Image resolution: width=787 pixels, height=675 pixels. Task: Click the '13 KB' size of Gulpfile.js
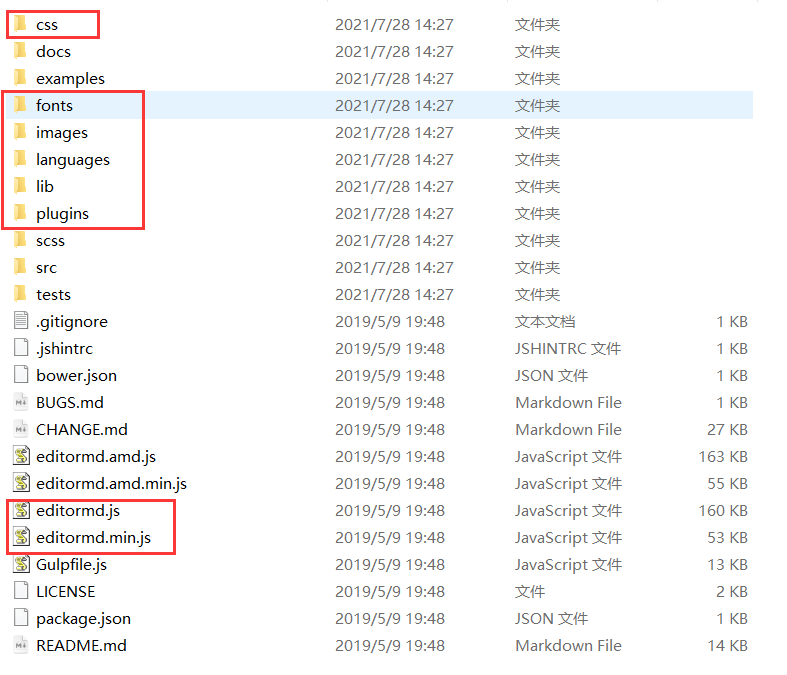pyautogui.click(x=727, y=565)
